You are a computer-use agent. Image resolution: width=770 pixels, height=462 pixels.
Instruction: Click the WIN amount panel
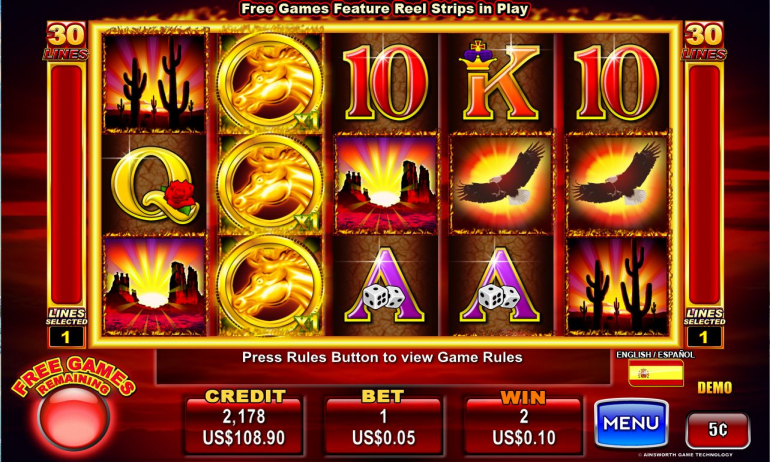[x=523, y=426]
